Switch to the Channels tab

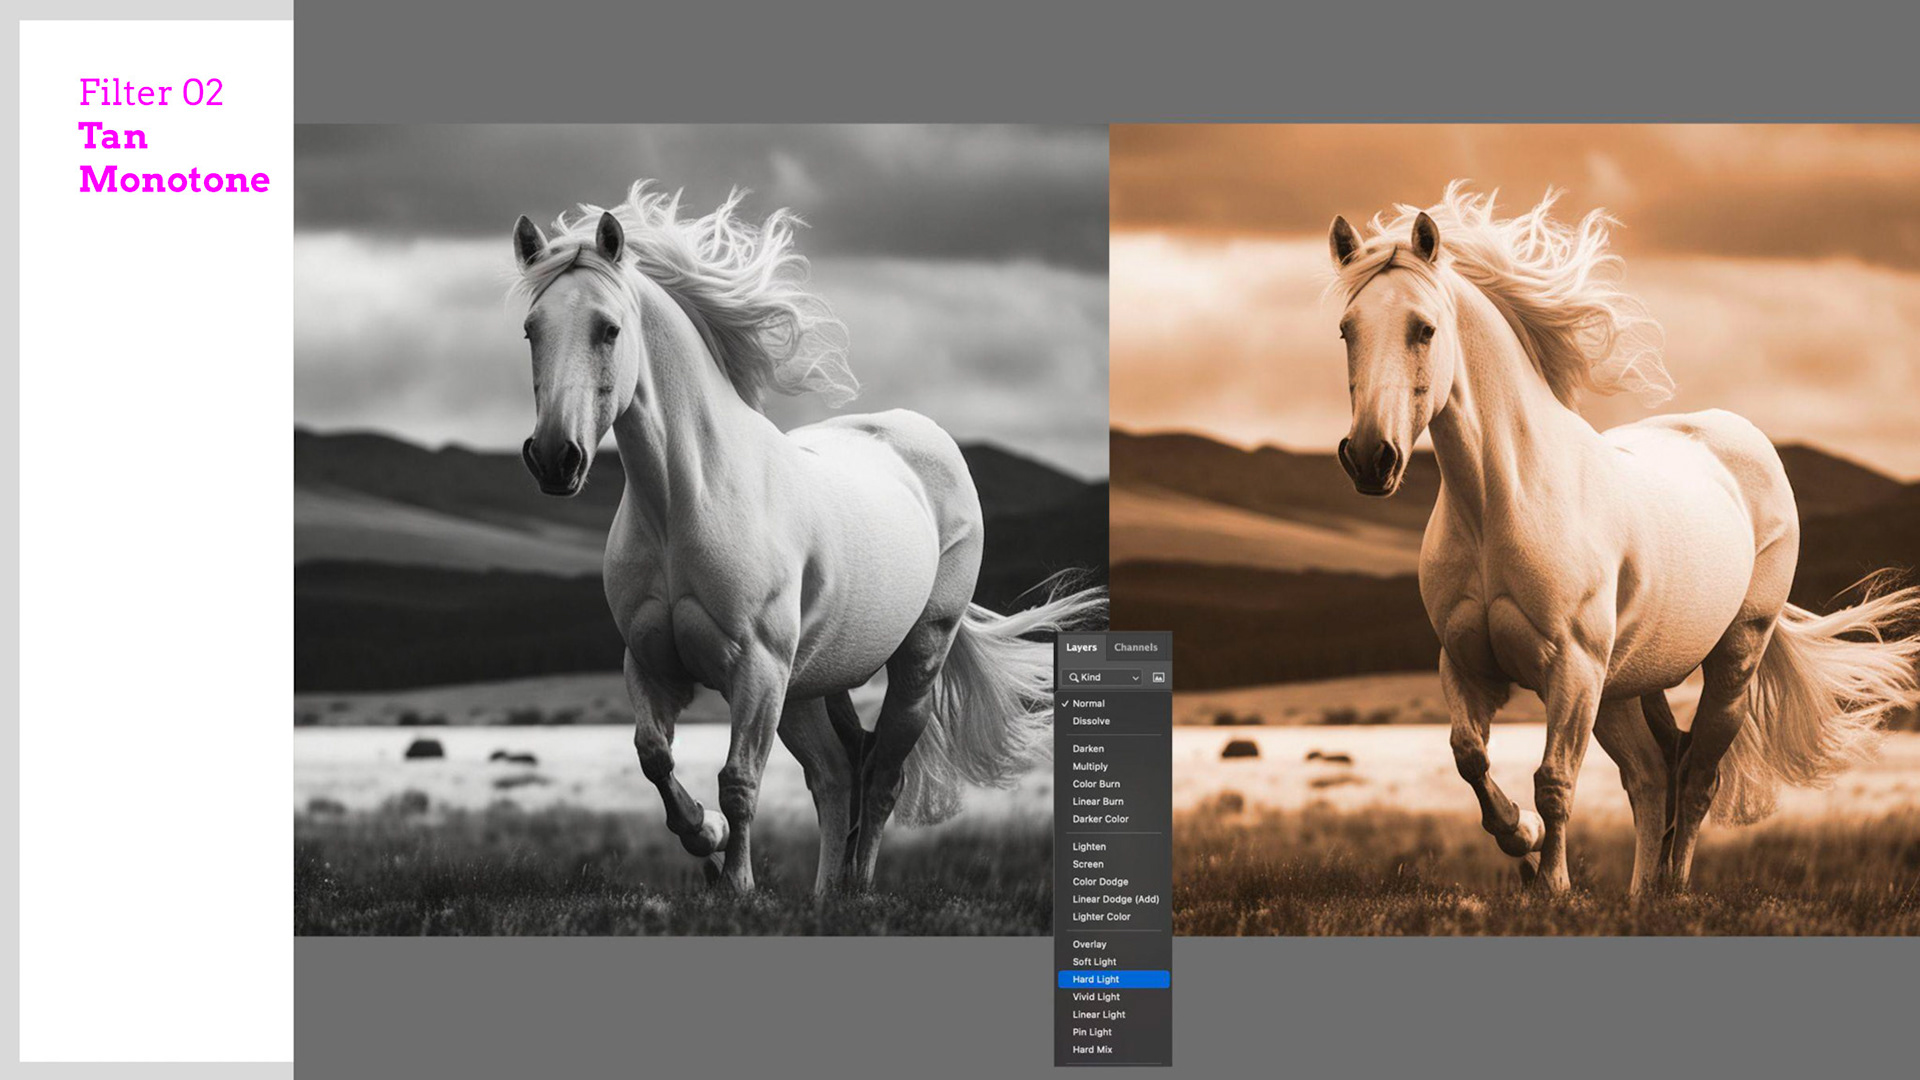[1135, 647]
